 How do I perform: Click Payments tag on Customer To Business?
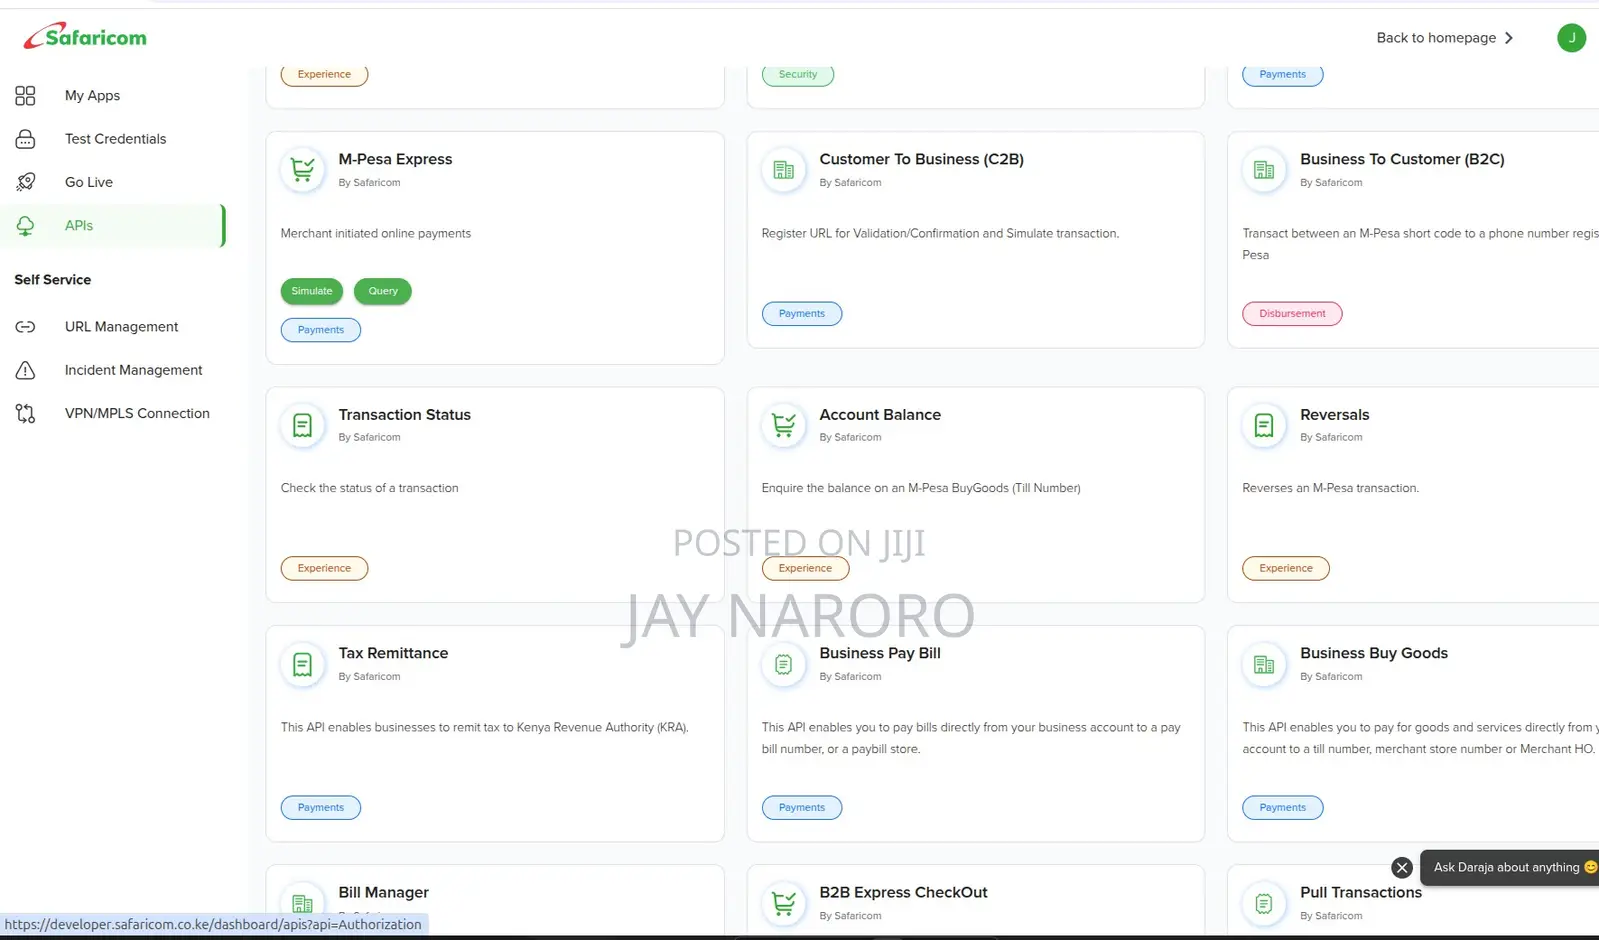point(802,314)
